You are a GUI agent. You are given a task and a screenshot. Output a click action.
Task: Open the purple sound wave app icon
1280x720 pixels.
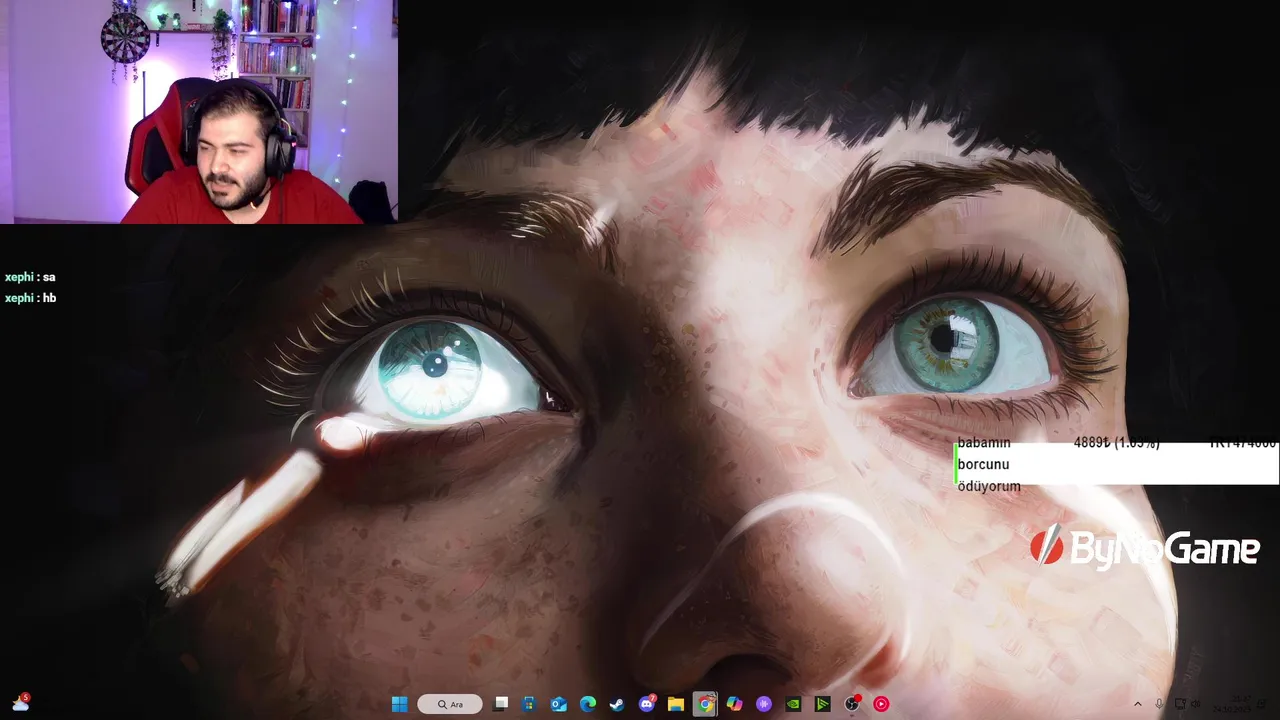pyautogui.click(x=764, y=704)
